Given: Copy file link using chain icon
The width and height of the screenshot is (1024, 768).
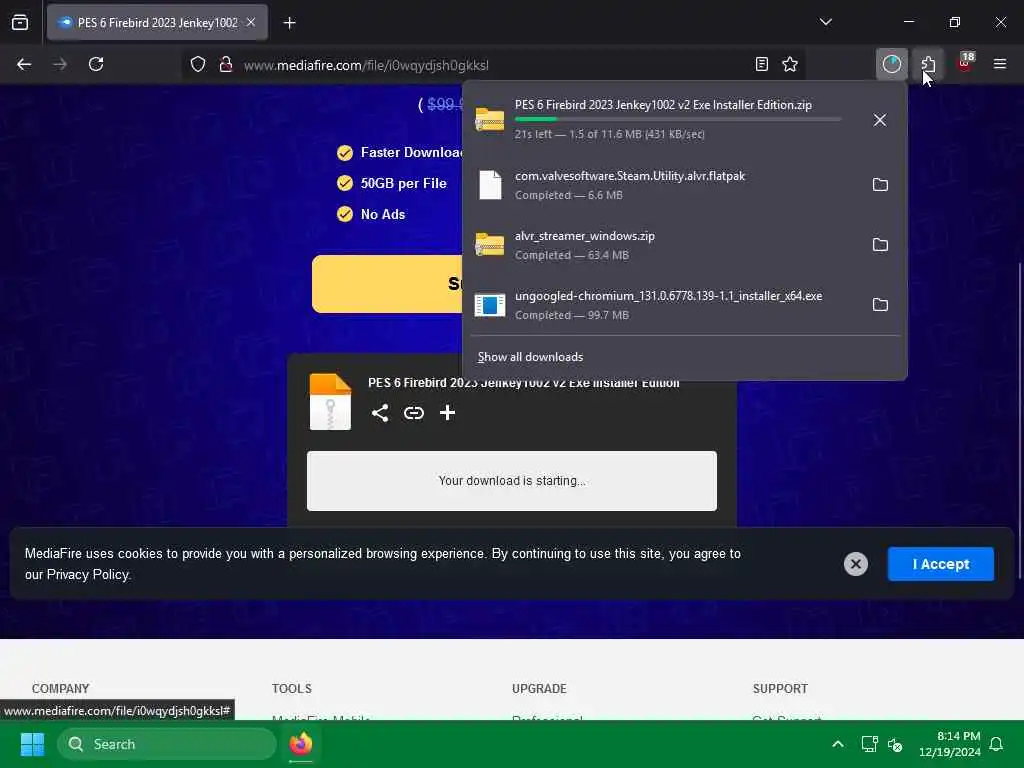Looking at the screenshot, I should coord(413,413).
